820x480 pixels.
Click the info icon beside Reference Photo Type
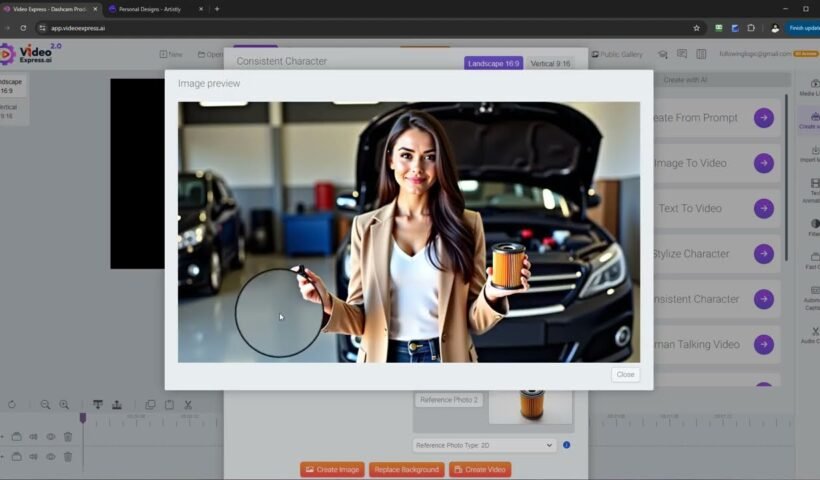pyautogui.click(x=566, y=445)
